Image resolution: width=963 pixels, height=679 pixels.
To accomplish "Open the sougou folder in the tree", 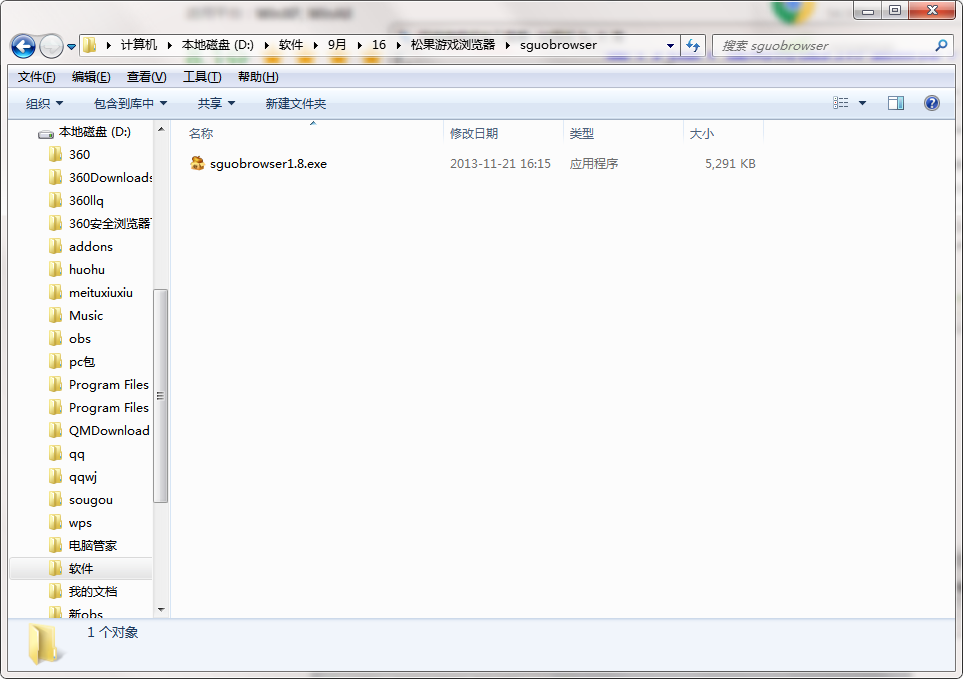I will tap(91, 500).
